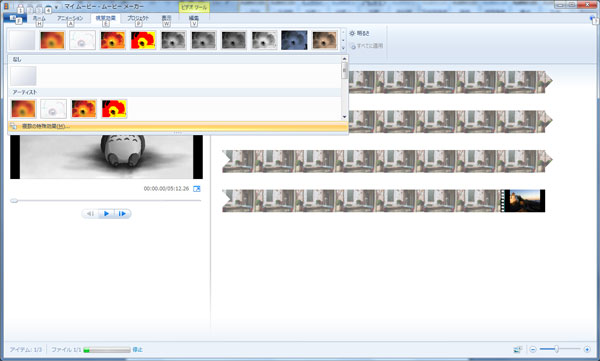This screenshot has width=600, height=361.
Task: Select the castle video clip on timeline
Action: tap(523, 201)
